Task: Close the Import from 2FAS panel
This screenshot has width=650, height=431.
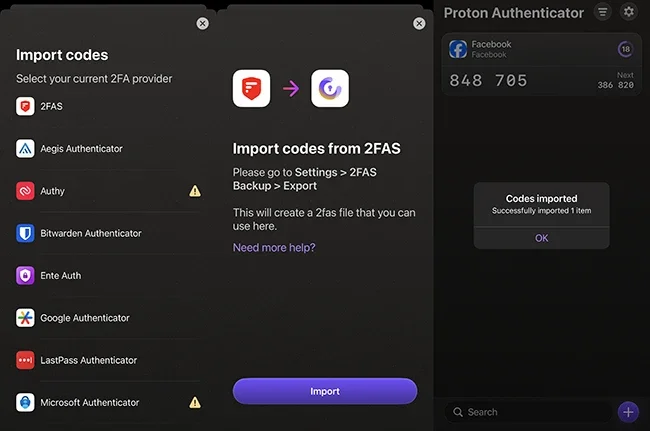Action: click(x=418, y=23)
